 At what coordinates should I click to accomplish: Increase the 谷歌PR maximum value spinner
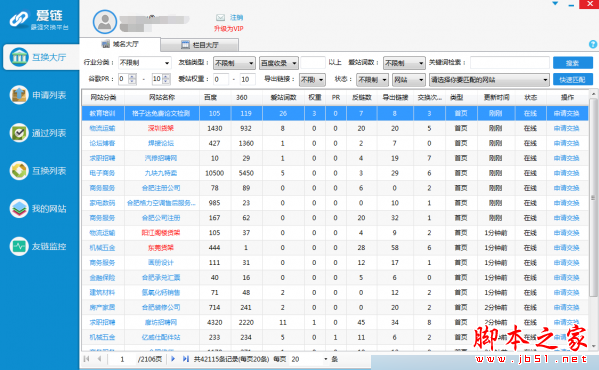pos(166,77)
